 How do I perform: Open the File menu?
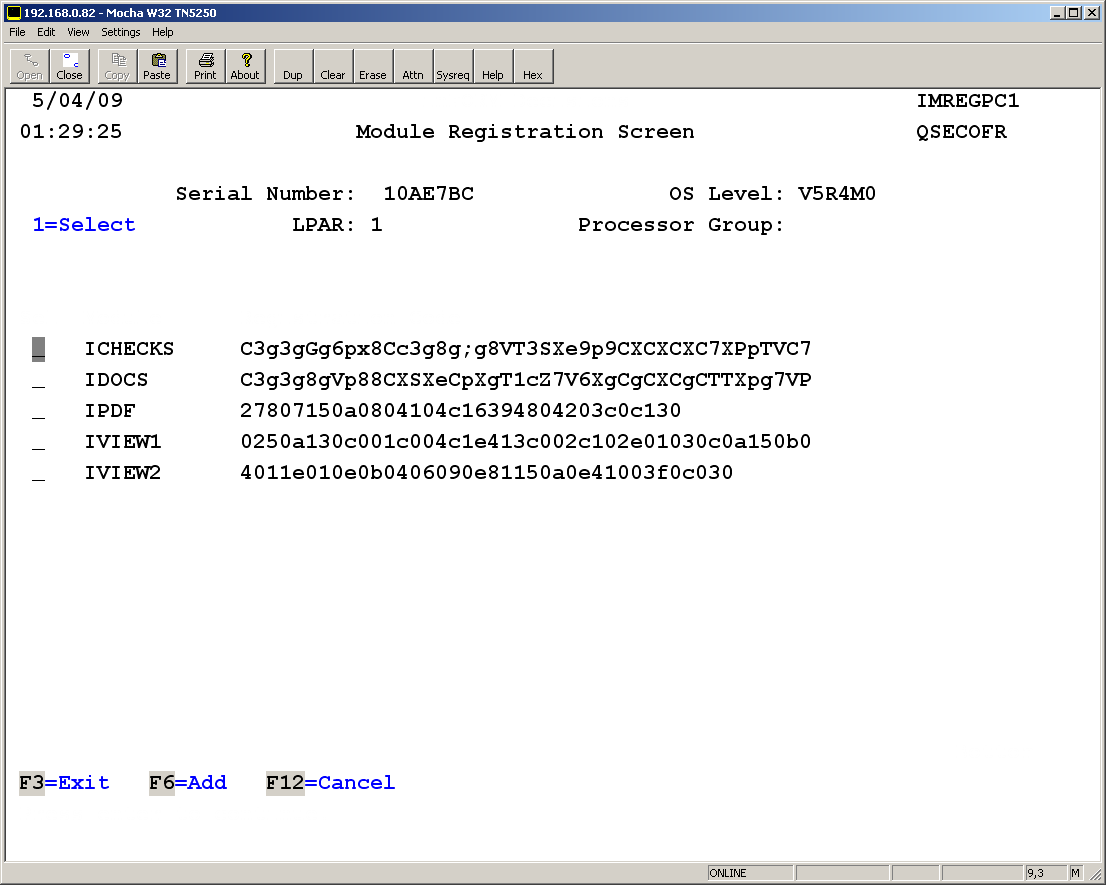pyautogui.click(x=17, y=32)
